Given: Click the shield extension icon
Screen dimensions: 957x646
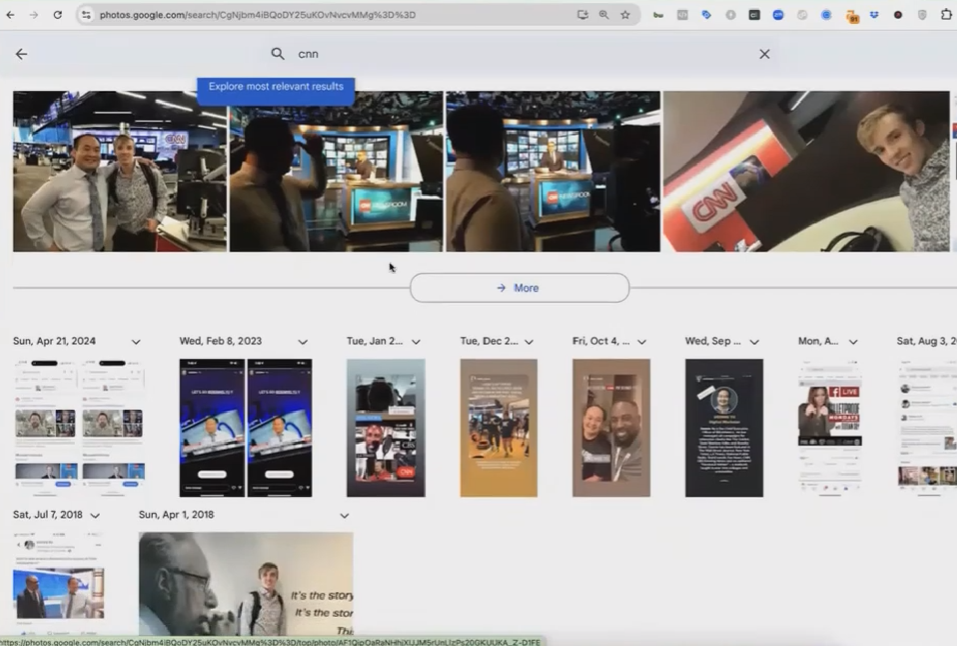Looking at the screenshot, I should coord(922,15).
